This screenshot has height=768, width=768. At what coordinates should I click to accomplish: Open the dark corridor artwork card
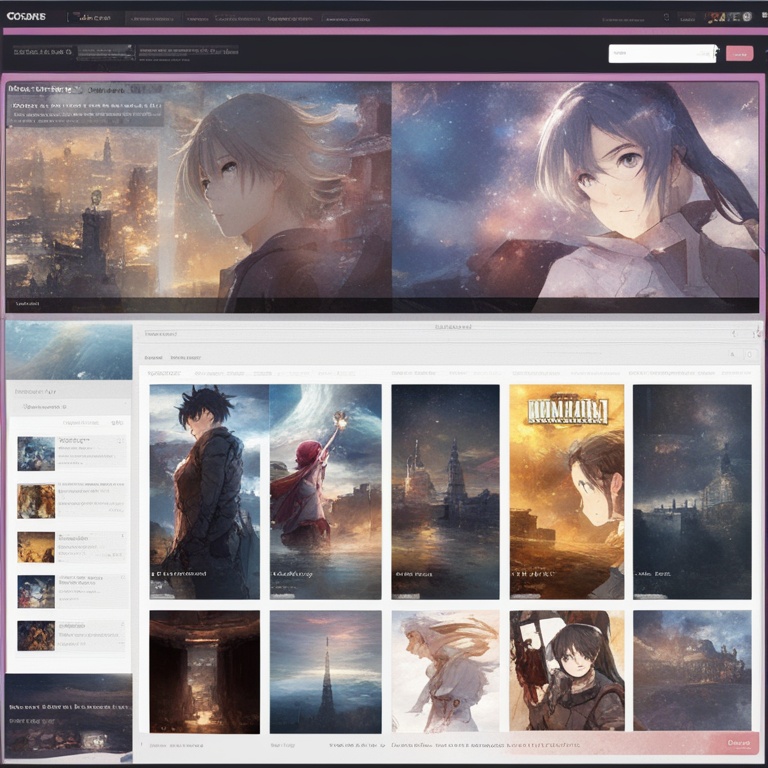205,672
